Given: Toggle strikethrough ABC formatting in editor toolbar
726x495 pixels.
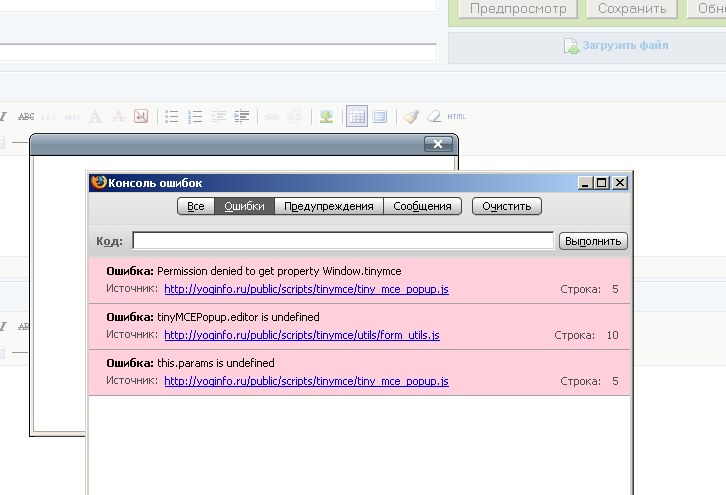Looking at the screenshot, I should coord(26,117).
